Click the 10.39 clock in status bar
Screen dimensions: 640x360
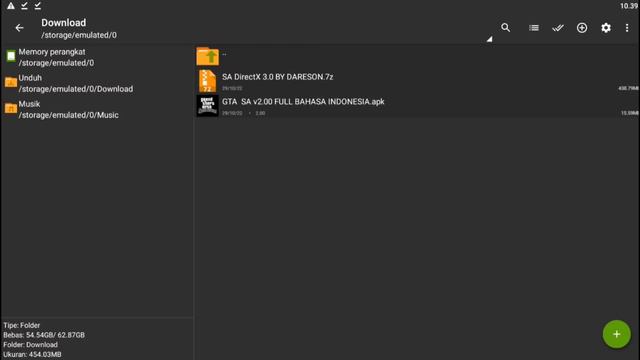[629, 6]
